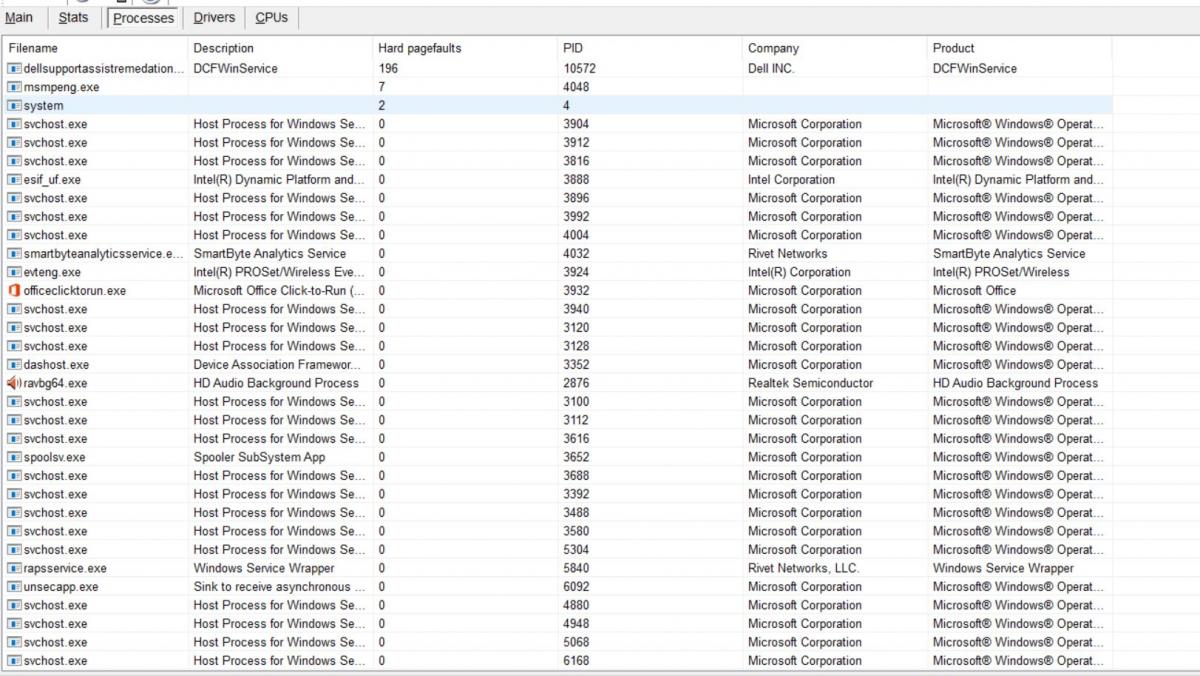
Task: Select the ravbg64.exe filename
Action: (x=55, y=383)
